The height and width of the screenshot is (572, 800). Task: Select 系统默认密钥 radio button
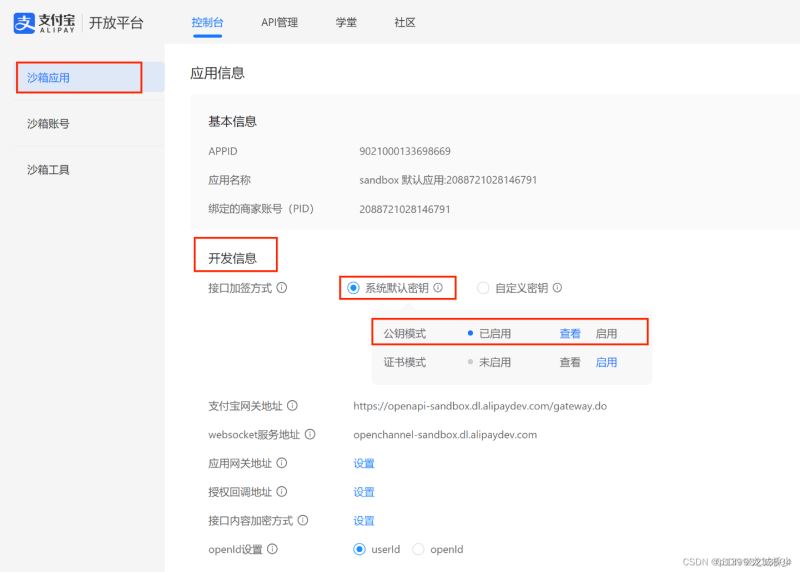(353, 288)
